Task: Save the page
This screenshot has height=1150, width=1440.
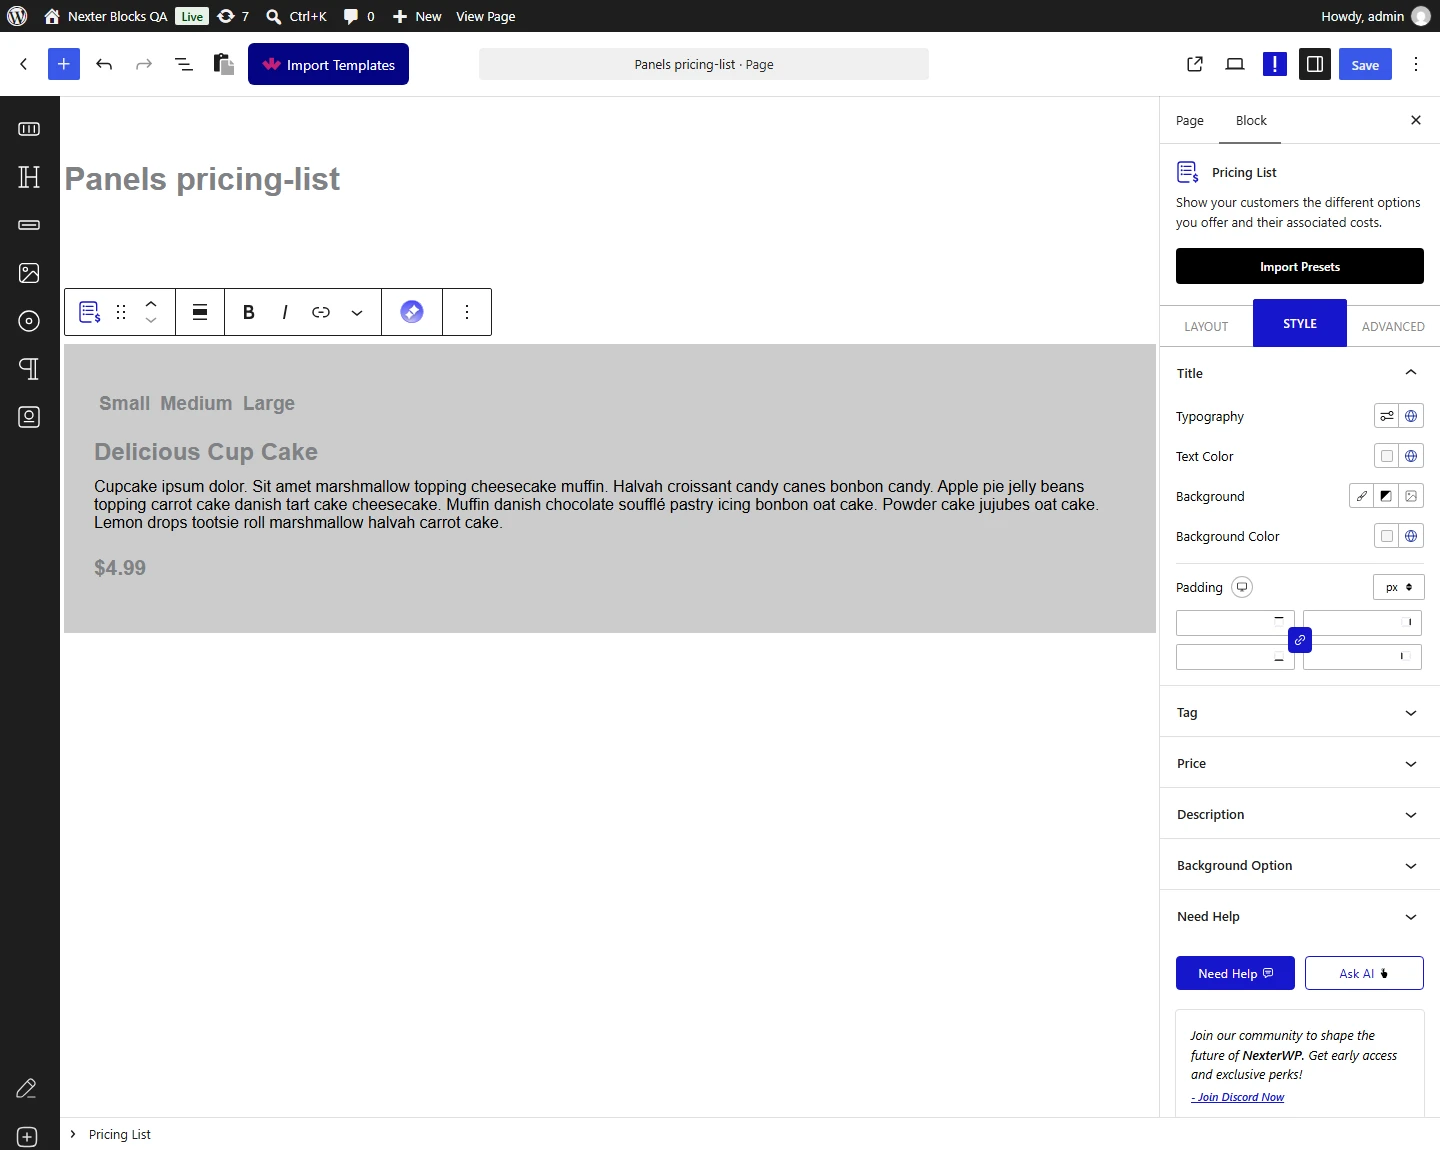Action: [1365, 64]
